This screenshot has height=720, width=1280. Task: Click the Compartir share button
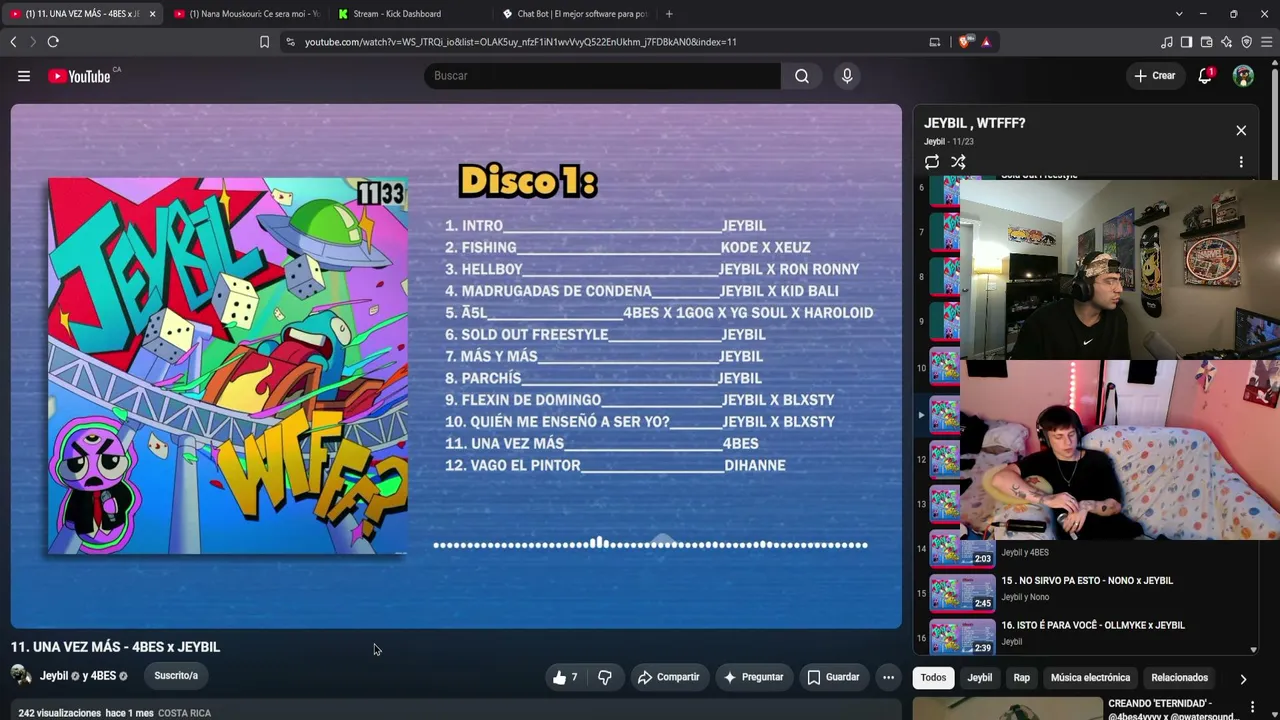[668, 677]
